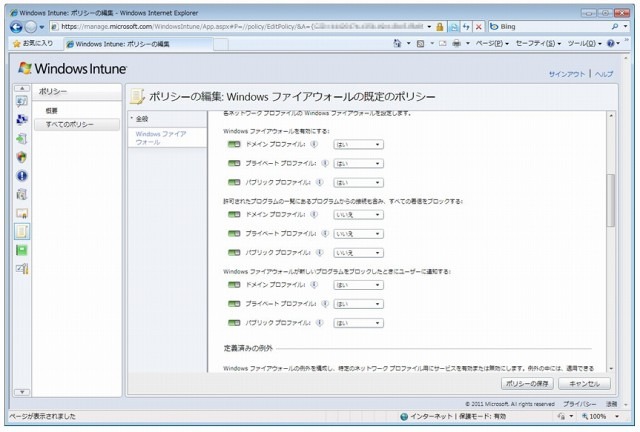
Task: Toggle green switch for プライベート プロファイル under ファイアウォールを有効にする
Action: coord(234,163)
